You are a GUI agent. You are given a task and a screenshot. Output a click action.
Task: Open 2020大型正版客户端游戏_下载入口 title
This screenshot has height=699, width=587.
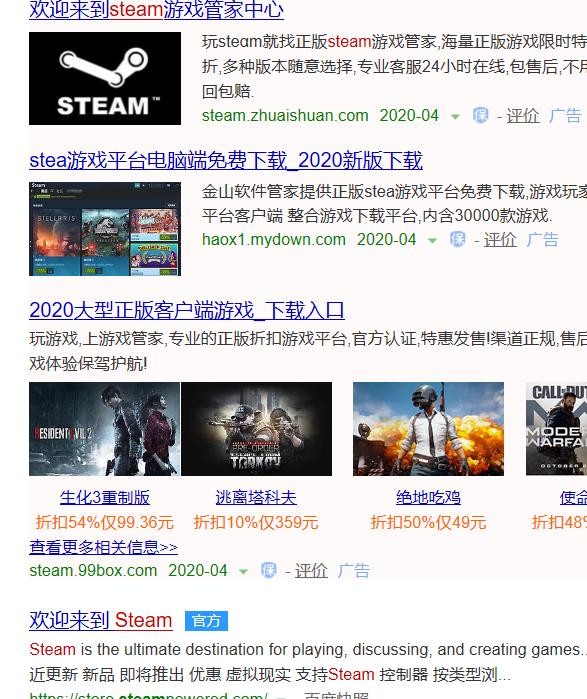[x=187, y=310]
